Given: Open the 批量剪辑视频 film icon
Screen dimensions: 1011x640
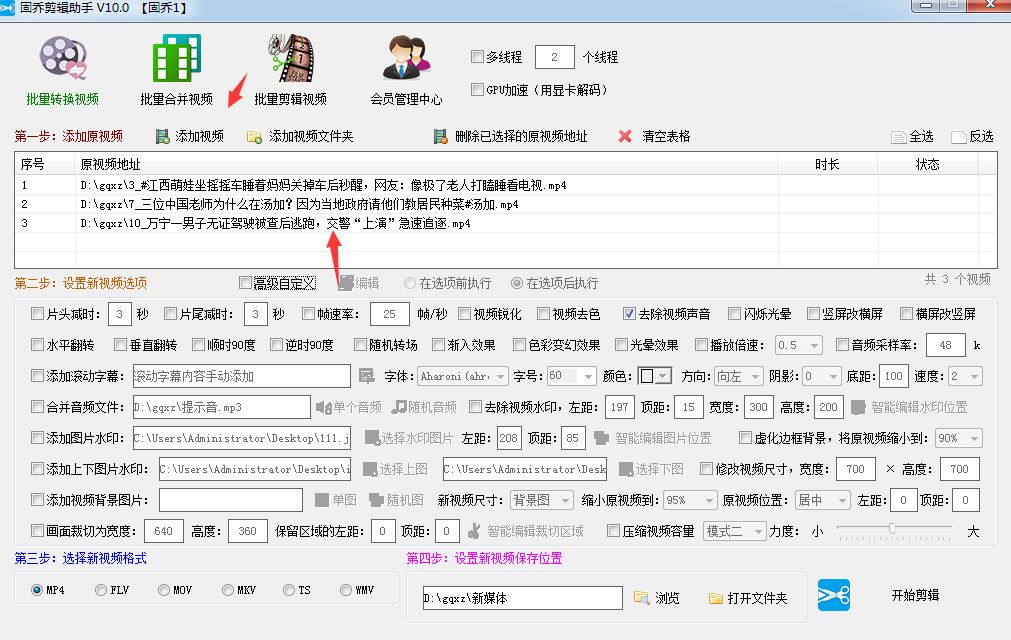Looking at the screenshot, I should point(290,58).
